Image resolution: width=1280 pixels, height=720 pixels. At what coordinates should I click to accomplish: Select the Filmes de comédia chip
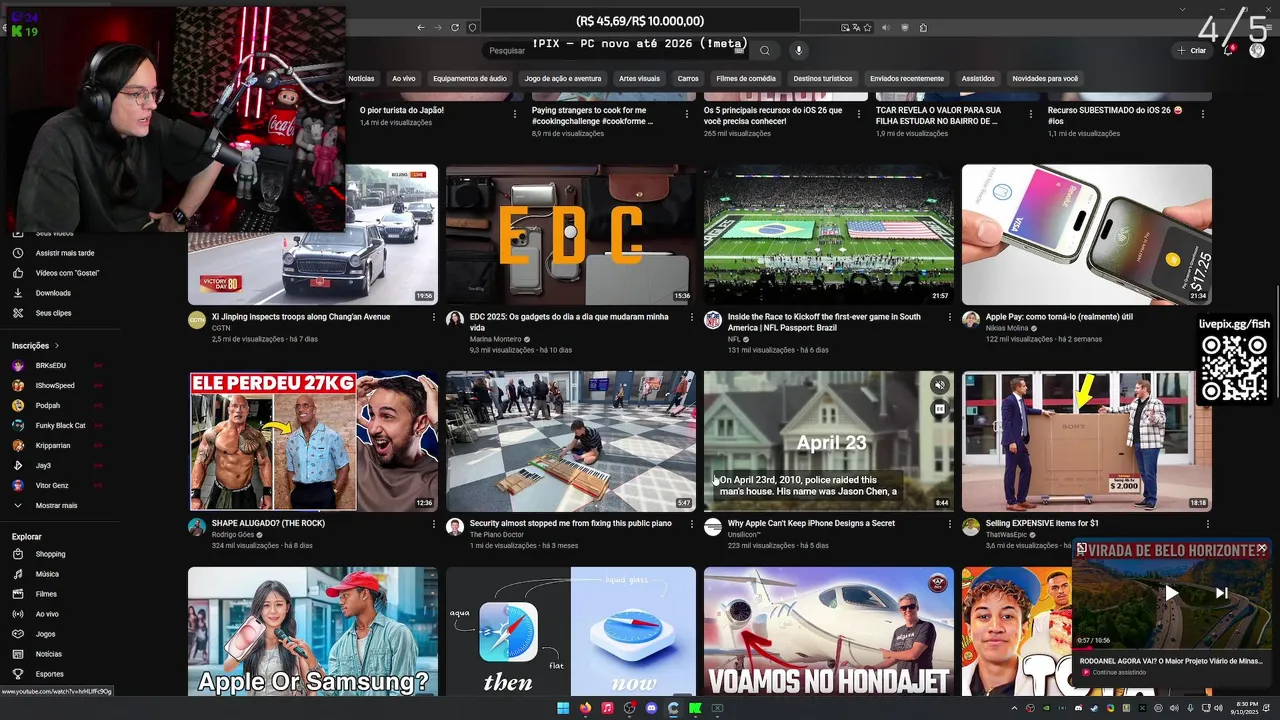point(746,78)
